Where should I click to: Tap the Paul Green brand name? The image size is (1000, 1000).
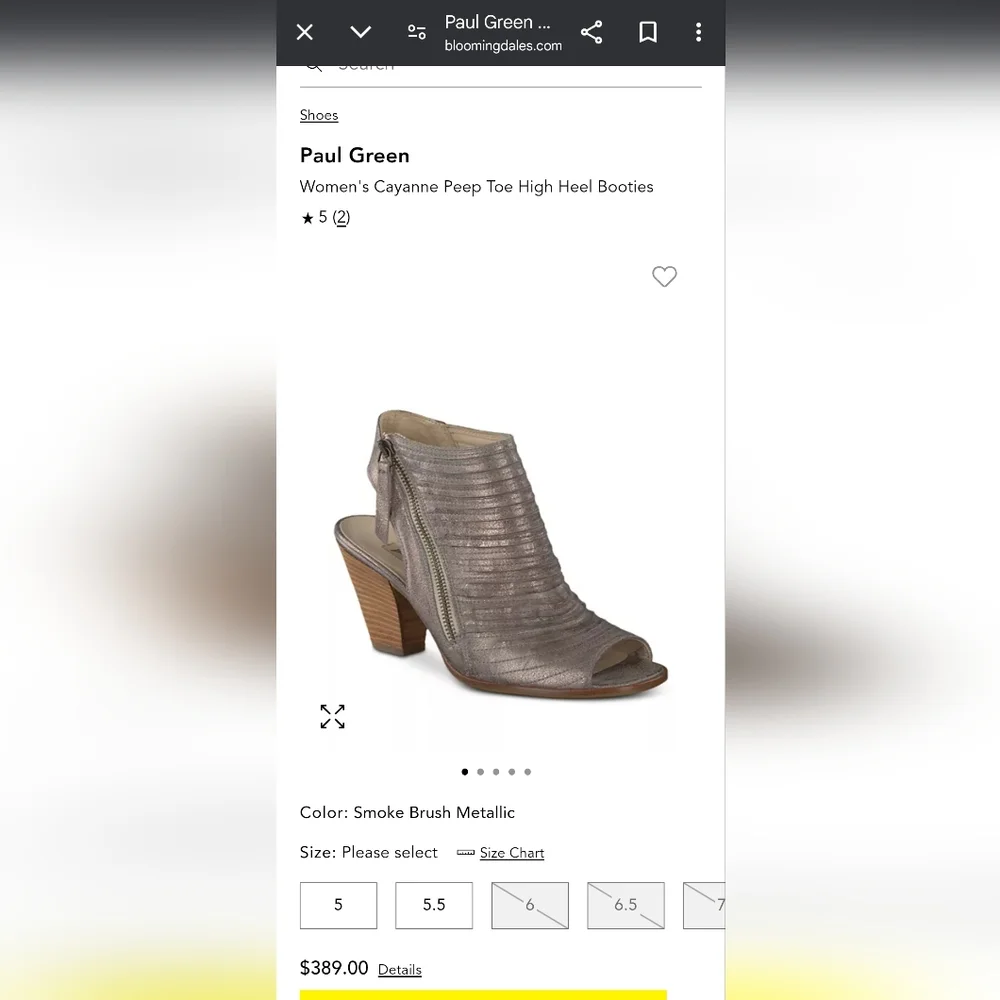pos(355,156)
